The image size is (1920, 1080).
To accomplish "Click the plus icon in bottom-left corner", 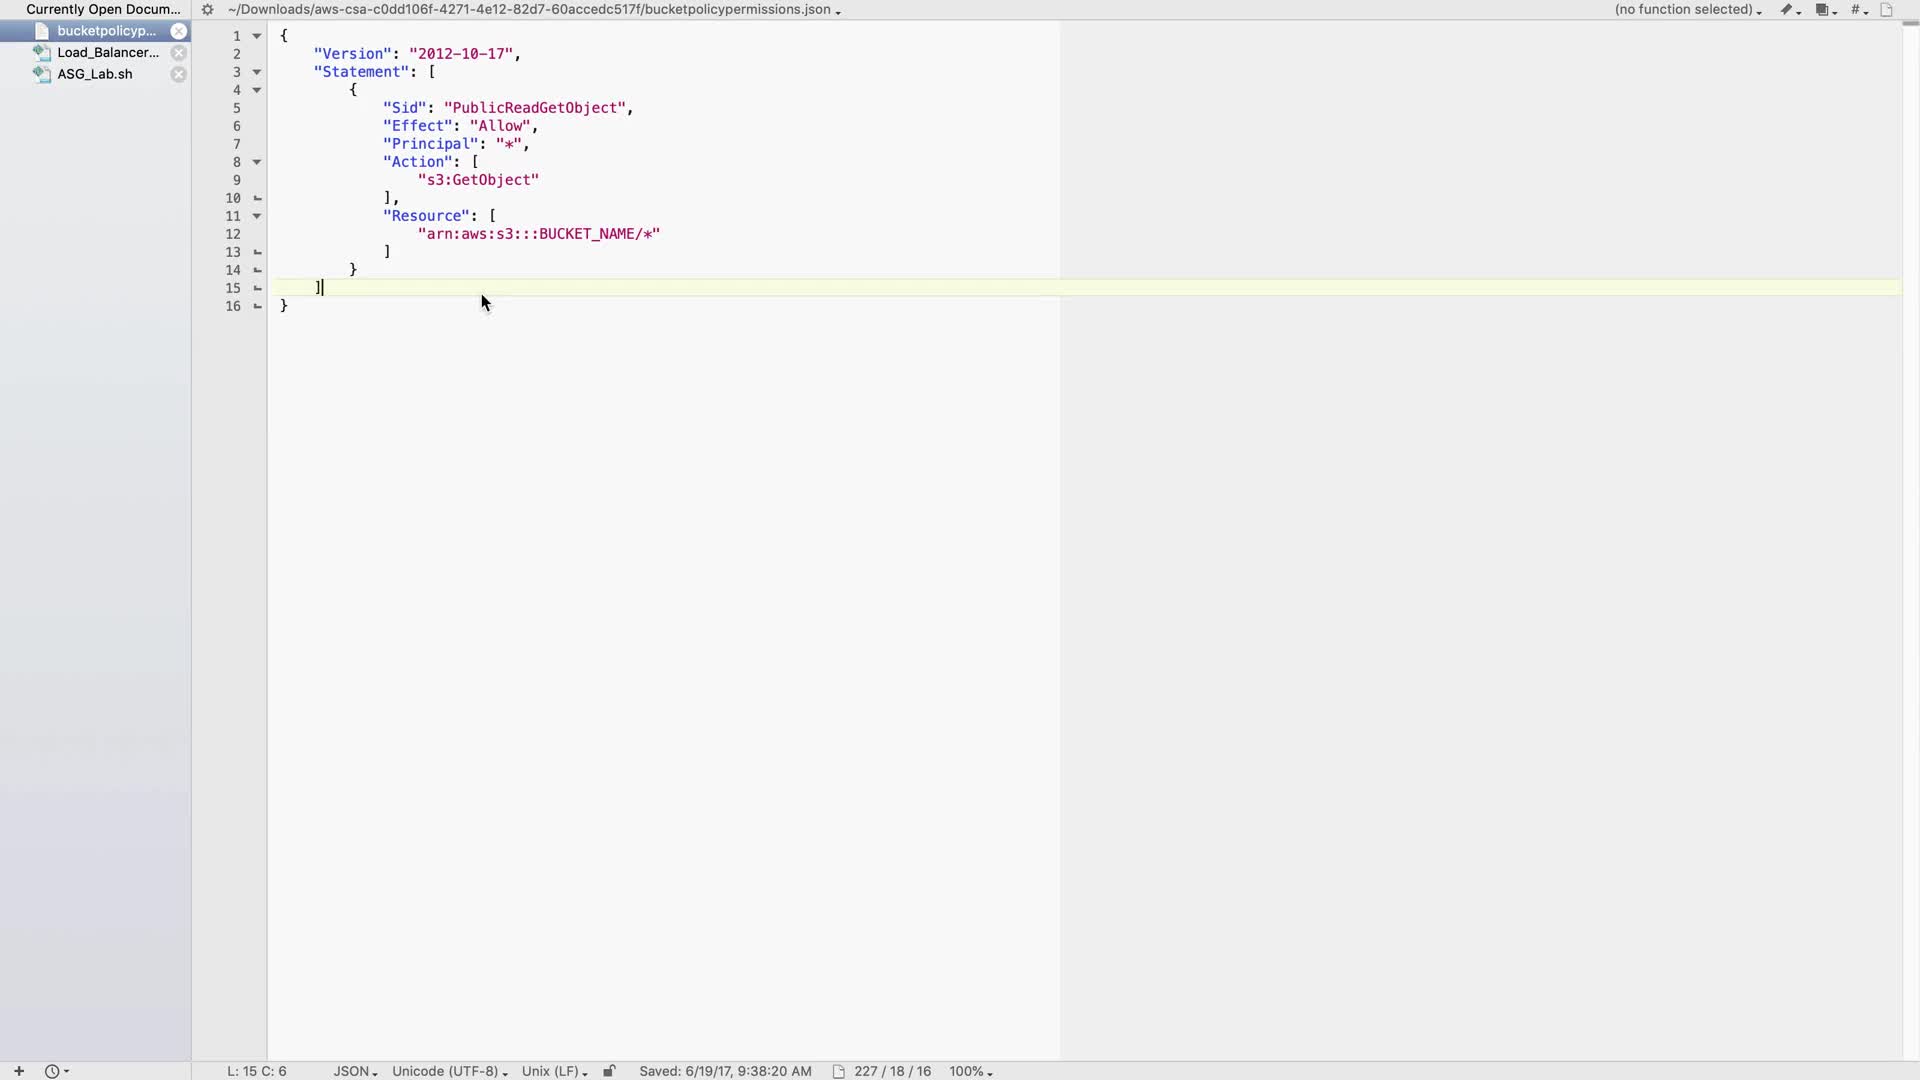I will [18, 1071].
